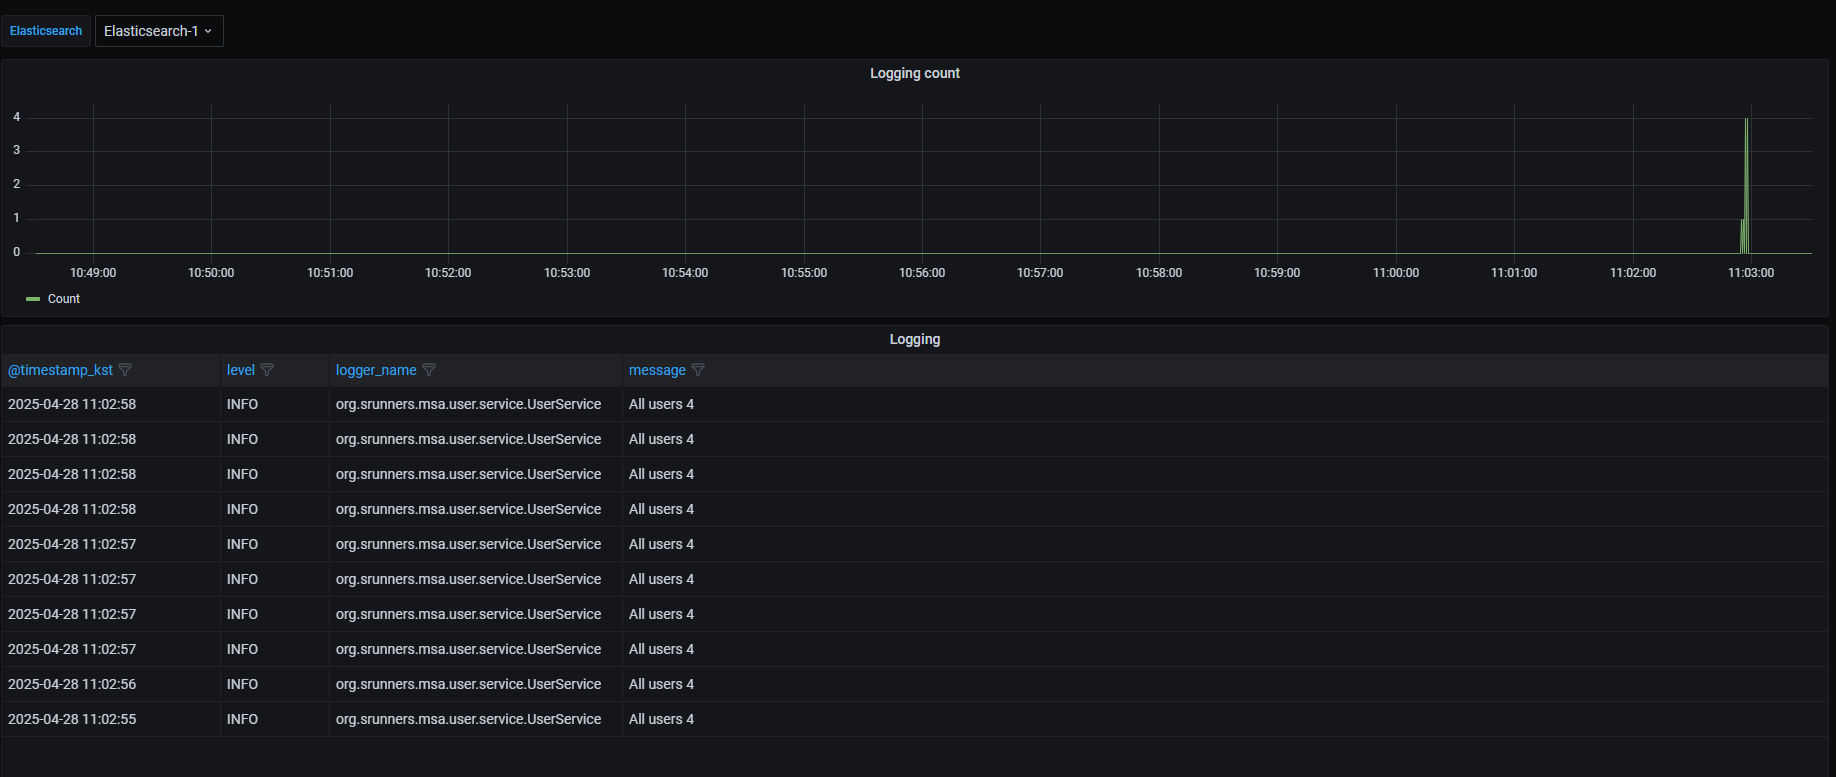This screenshot has width=1836, height=777.
Task: Click 'All users 4' message in 11:02:56 row
Action: [x=661, y=684]
